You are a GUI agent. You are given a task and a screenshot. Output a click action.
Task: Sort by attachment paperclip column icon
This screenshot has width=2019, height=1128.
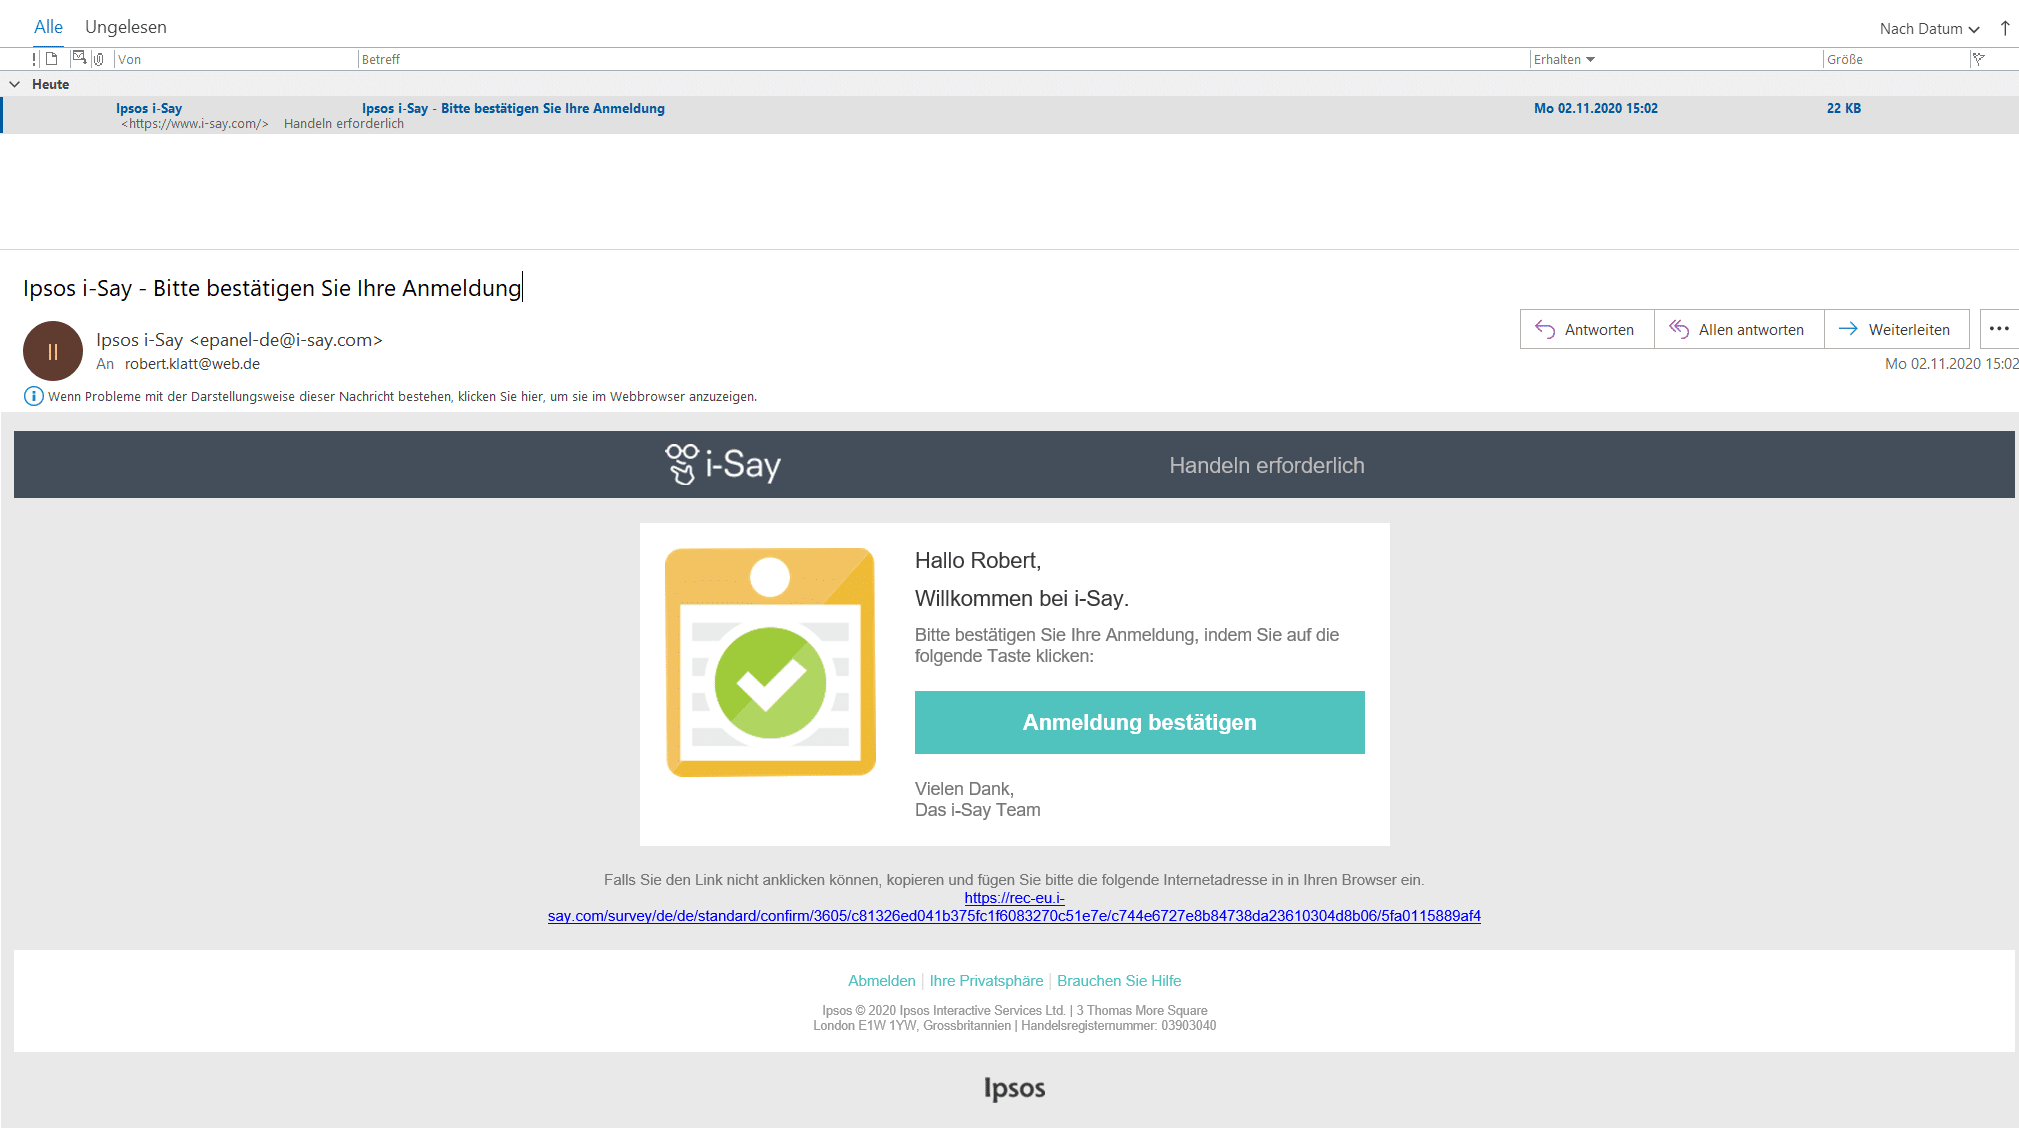click(x=99, y=59)
